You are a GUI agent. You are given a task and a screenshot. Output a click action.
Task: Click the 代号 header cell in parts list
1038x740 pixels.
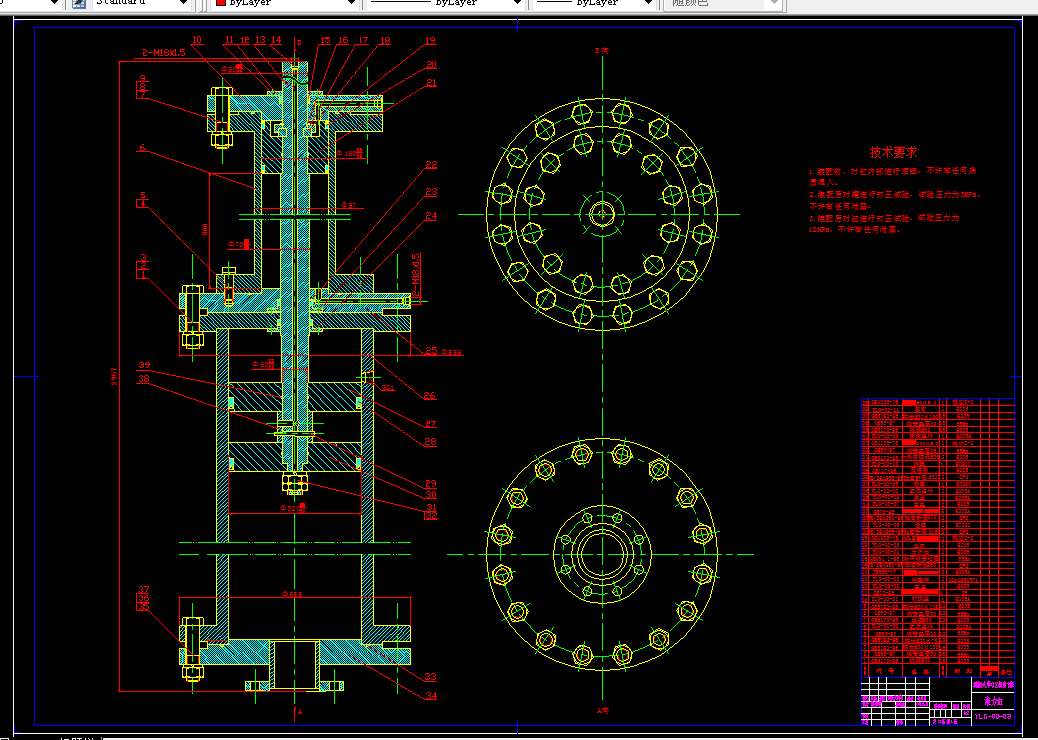[885, 671]
